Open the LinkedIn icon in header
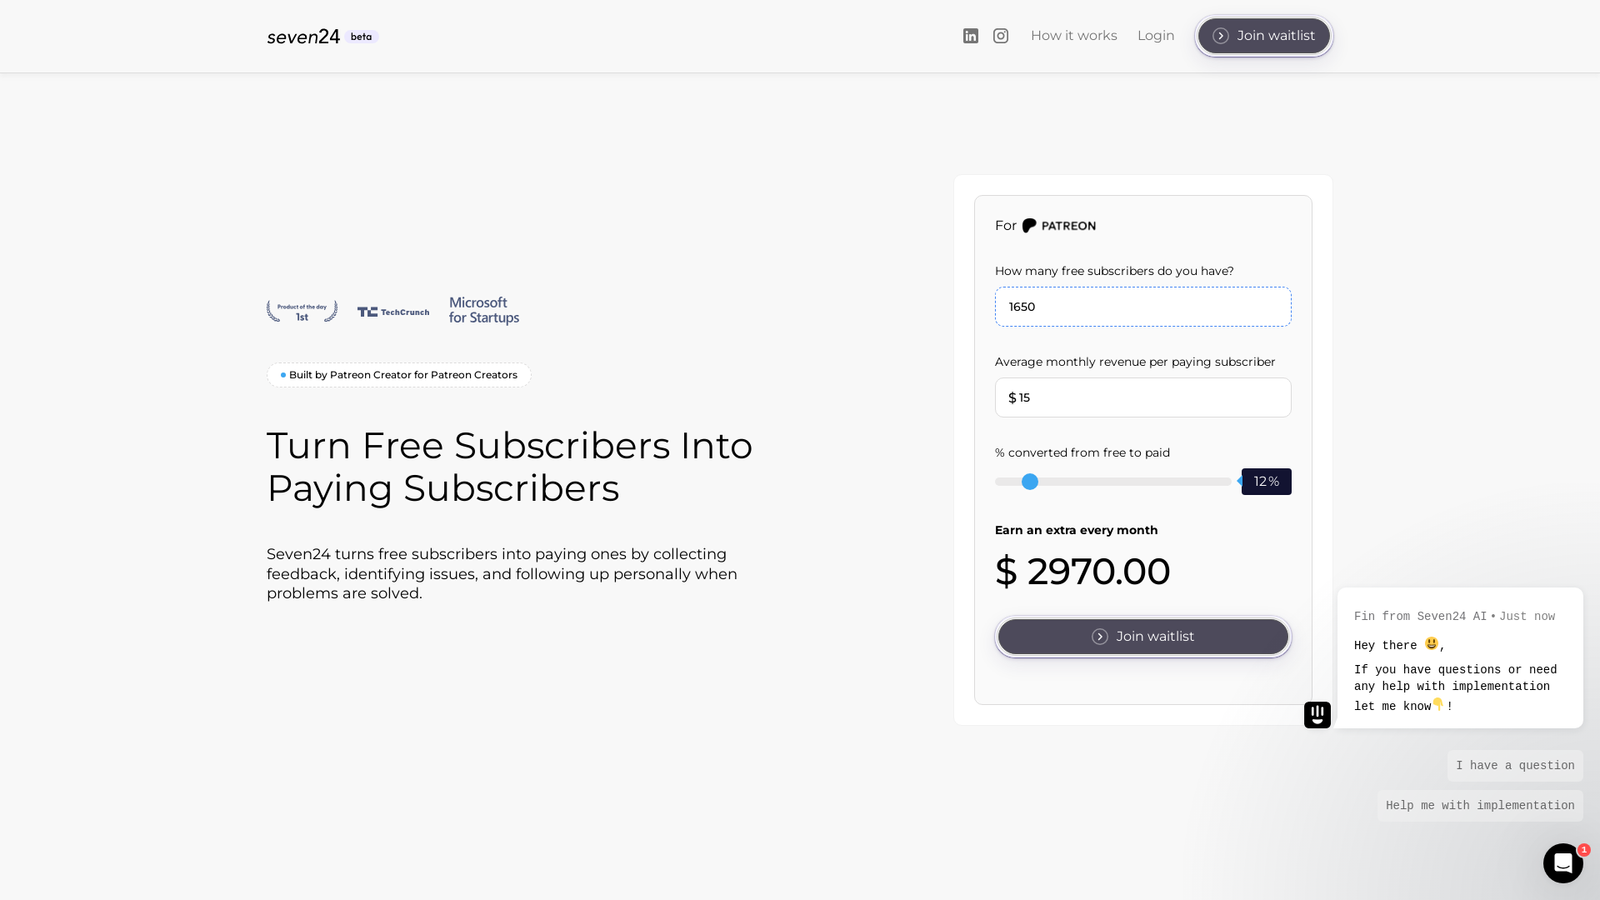Viewport: 1600px width, 900px height. pos(970,36)
